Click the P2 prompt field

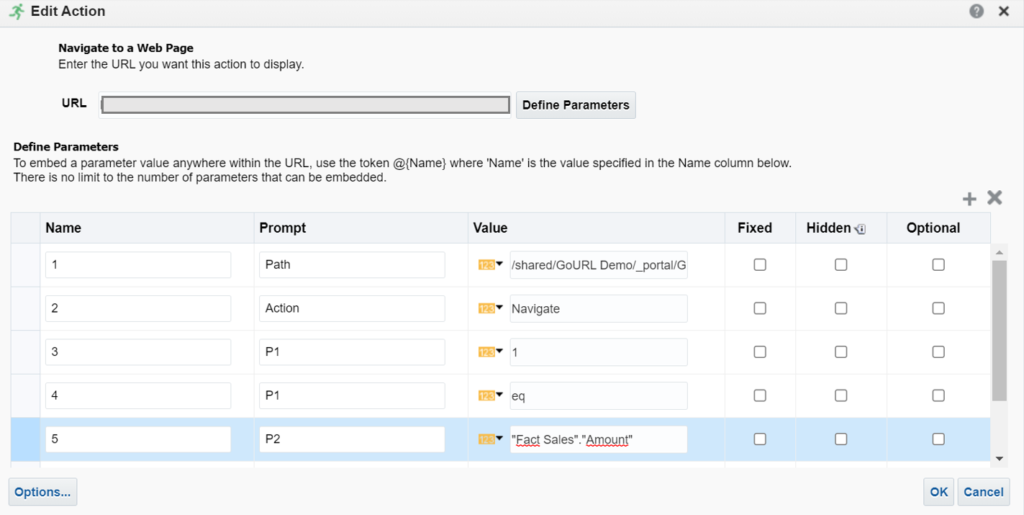(352, 439)
